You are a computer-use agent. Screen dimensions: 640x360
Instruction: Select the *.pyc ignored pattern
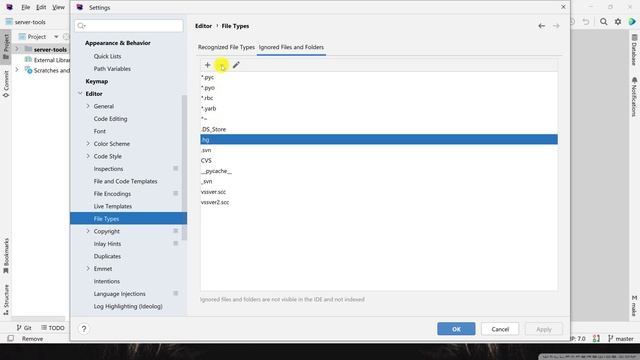tap(379, 77)
